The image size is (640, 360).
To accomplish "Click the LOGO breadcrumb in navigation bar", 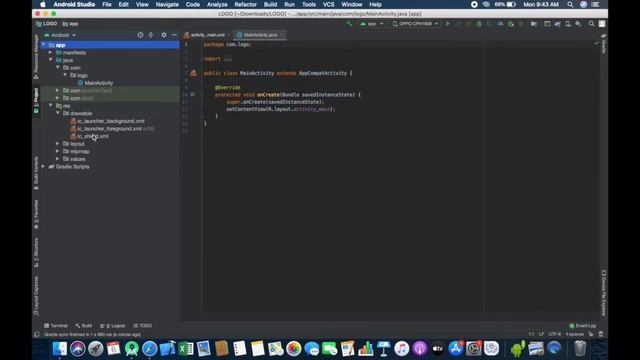I will (47, 24).
